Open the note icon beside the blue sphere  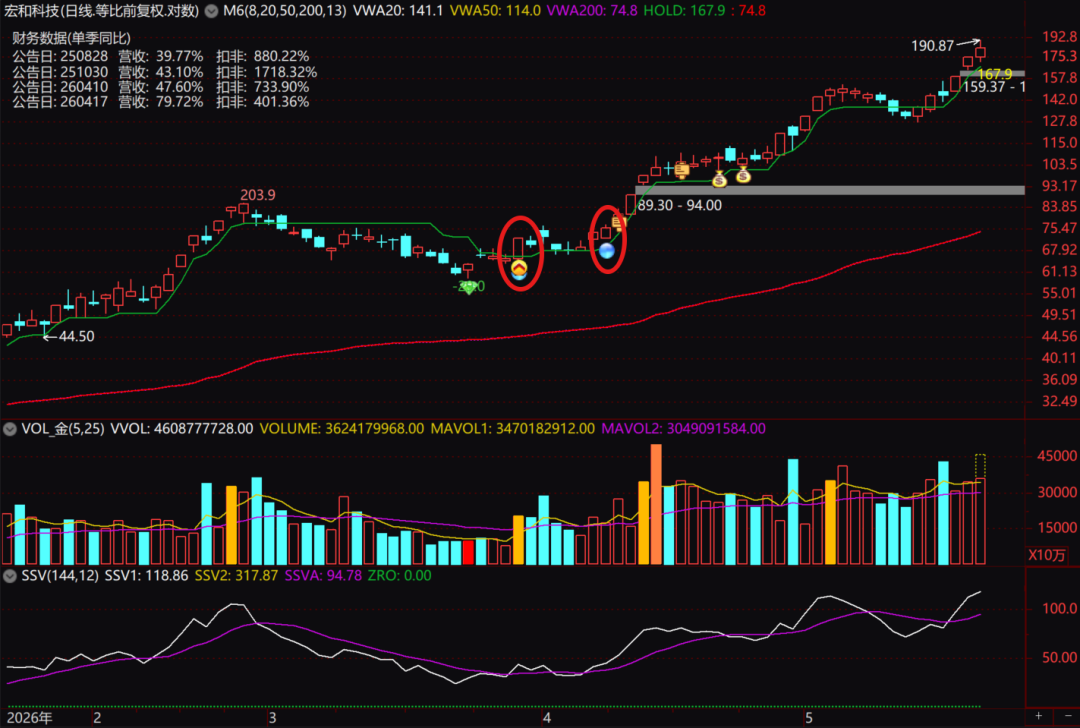coord(618,222)
